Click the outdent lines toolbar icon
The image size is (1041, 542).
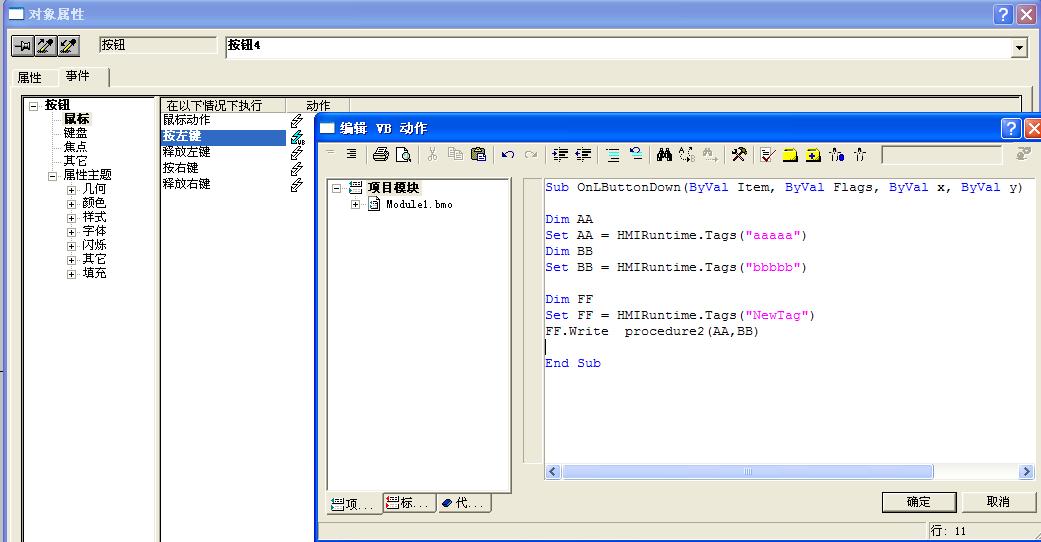coord(583,155)
